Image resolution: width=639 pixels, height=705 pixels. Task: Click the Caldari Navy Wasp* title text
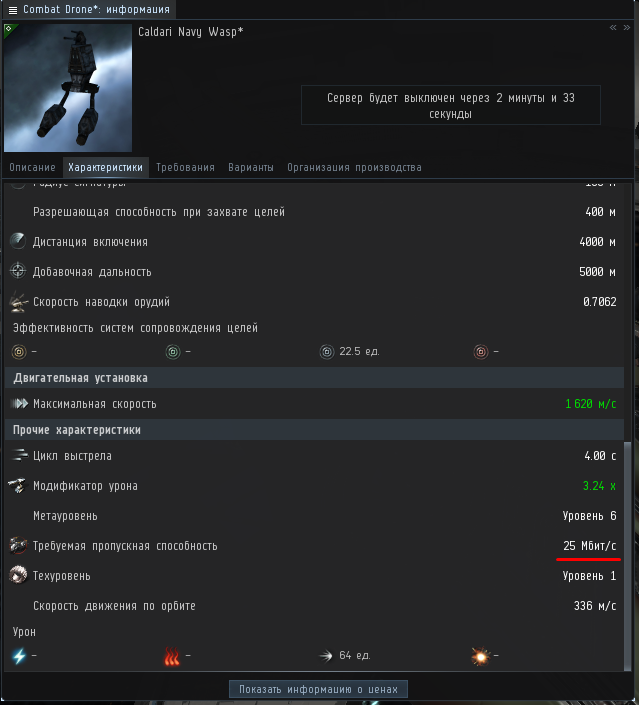(x=191, y=31)
